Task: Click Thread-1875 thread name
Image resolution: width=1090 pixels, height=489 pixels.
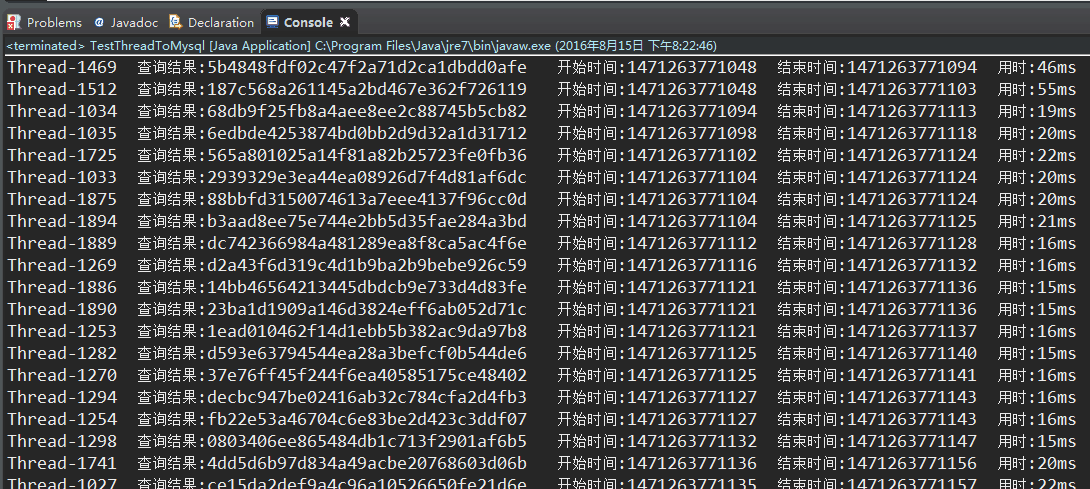Action: (x=62, y=199)
